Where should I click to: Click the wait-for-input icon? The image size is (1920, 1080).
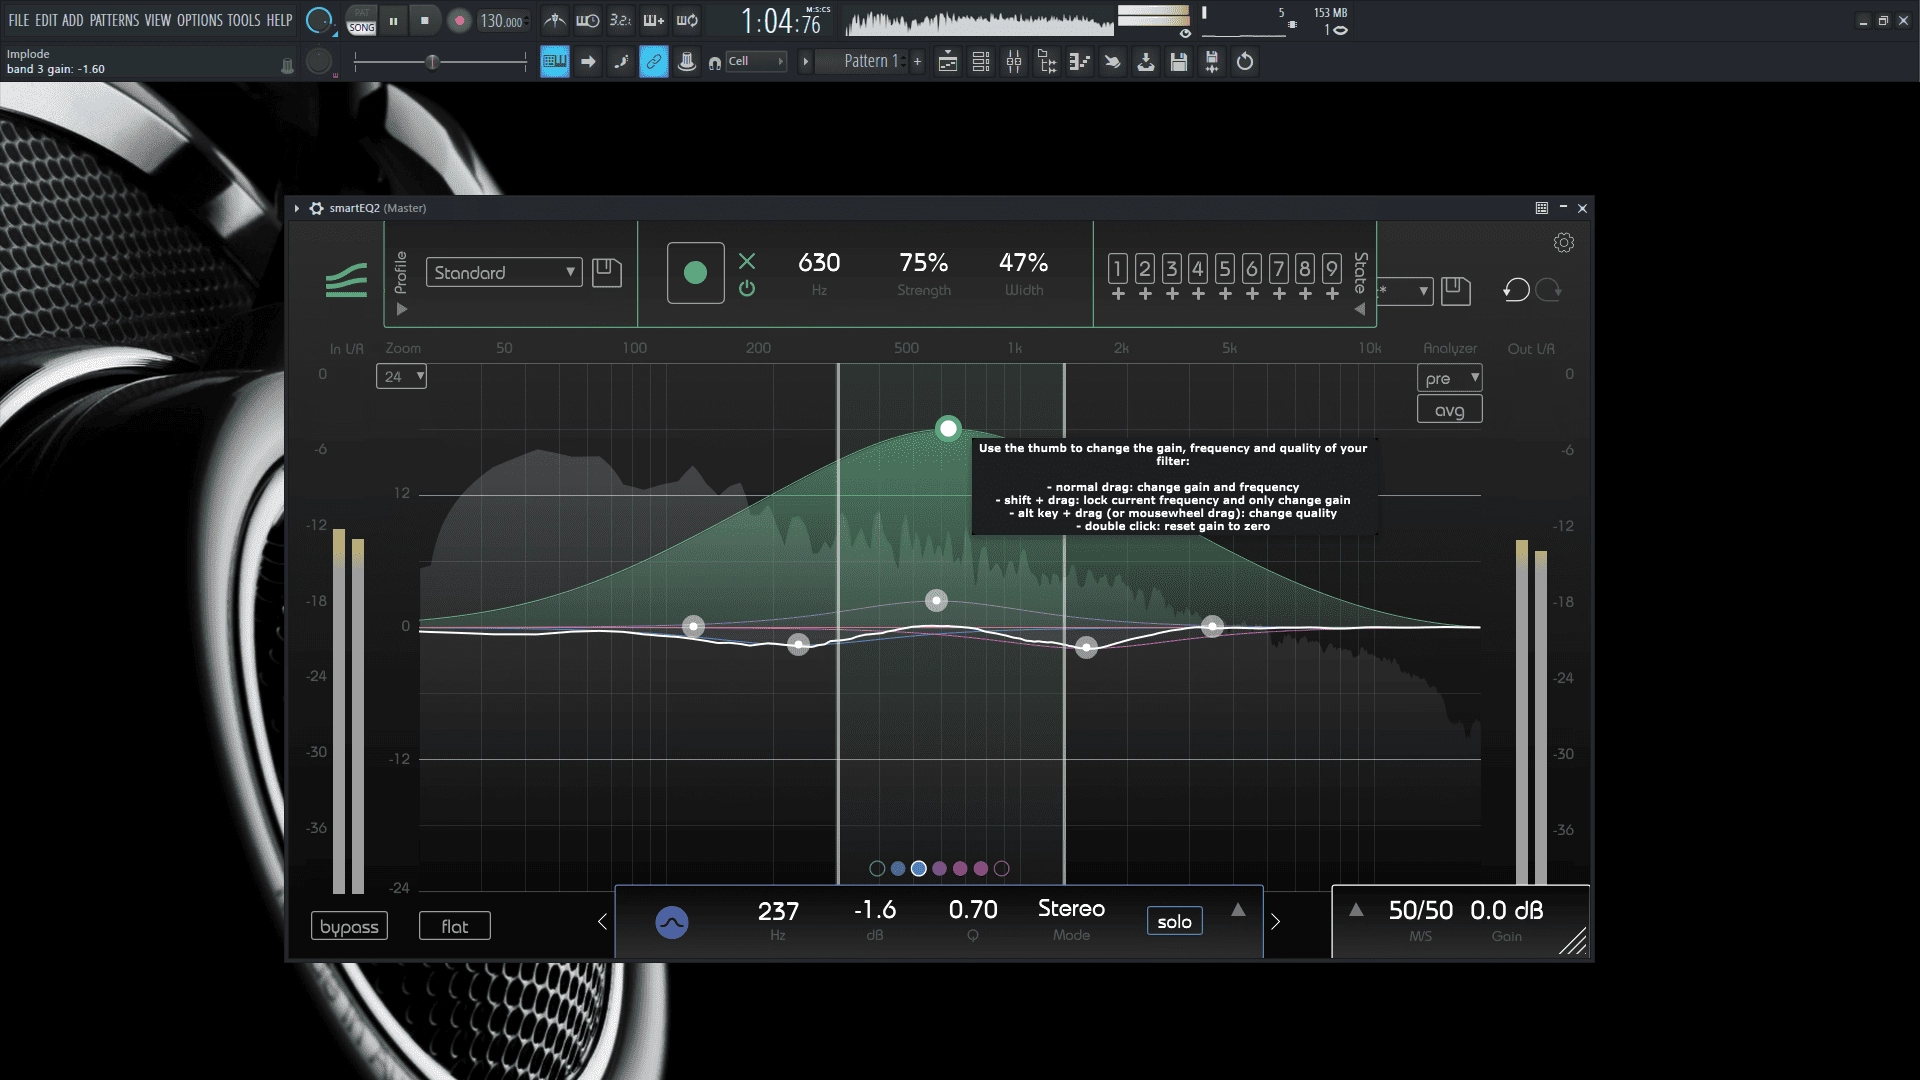click(588, 20)
